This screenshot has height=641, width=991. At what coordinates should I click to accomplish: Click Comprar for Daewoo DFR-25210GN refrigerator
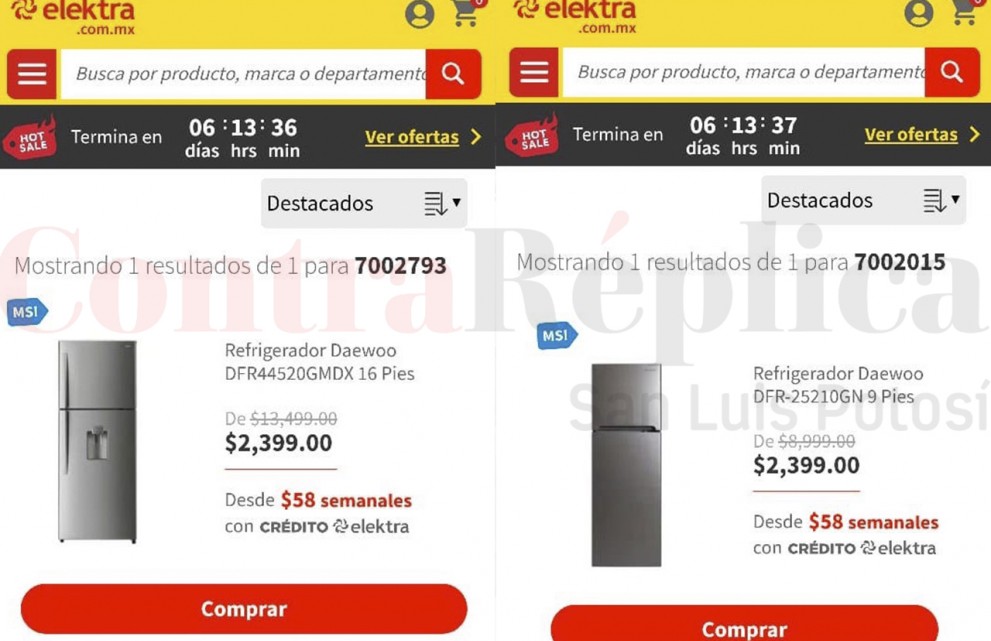[x=745, y=625]
